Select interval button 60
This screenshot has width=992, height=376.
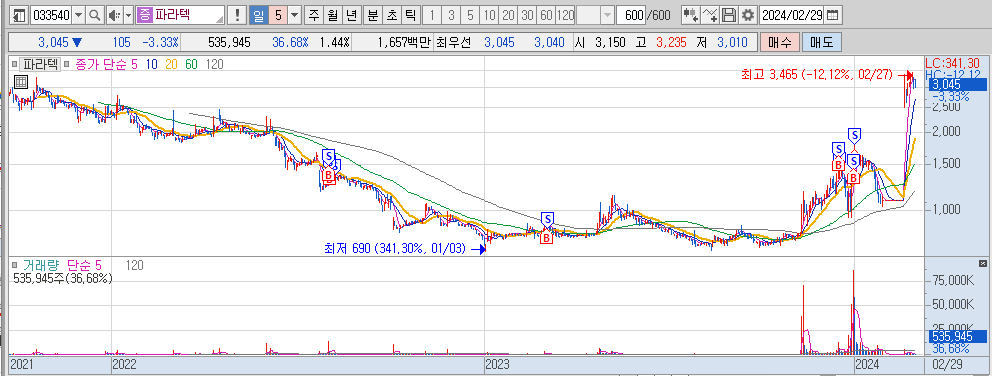tap(547, 15)
